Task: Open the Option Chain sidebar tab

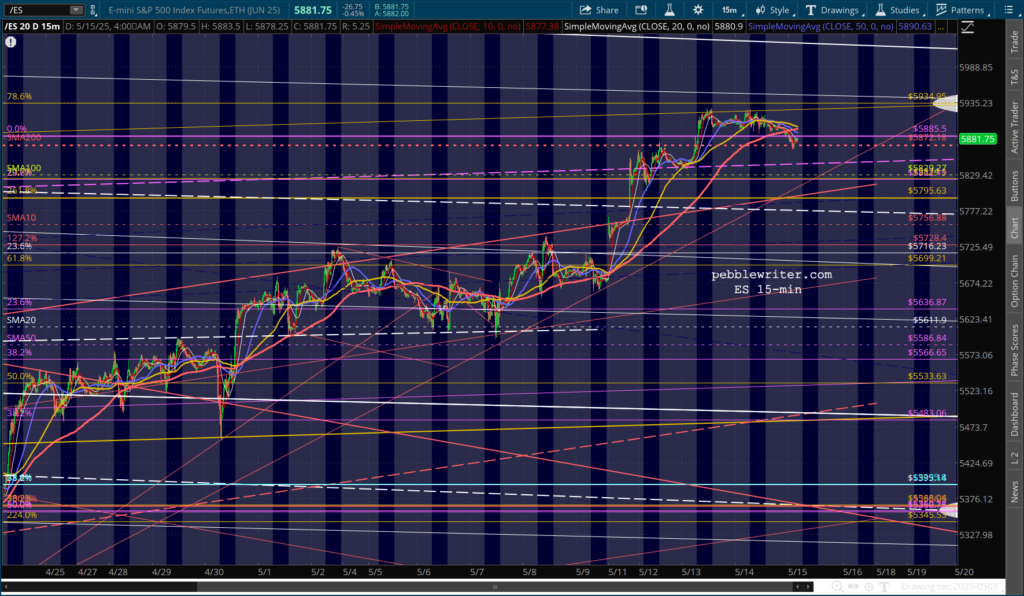Action: point(1014,281)
